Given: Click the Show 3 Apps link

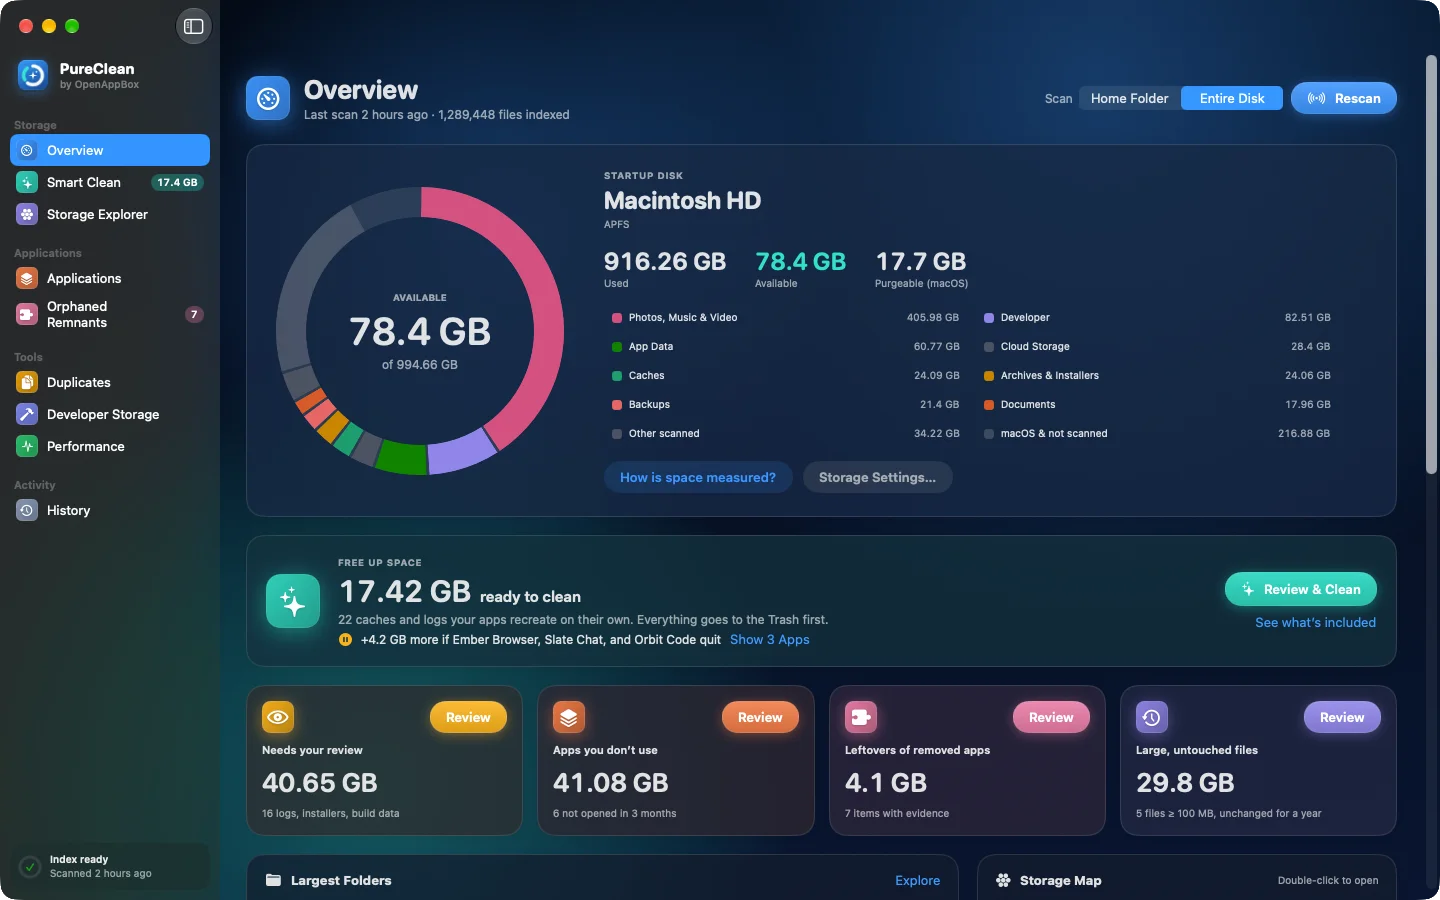Looking at the screenshot, I should pyautogui.click(x=770, y=640).
